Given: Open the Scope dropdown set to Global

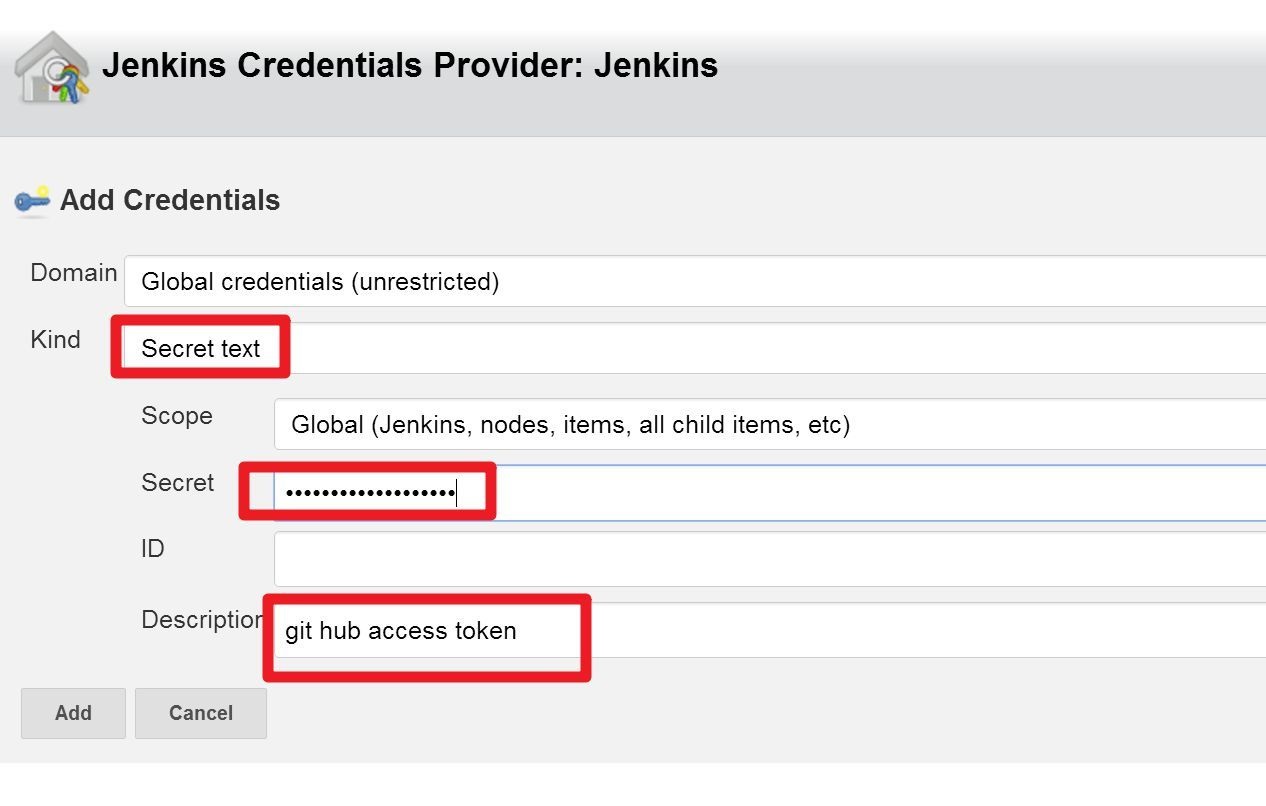Looking at the screenshot, I should 770,424.
